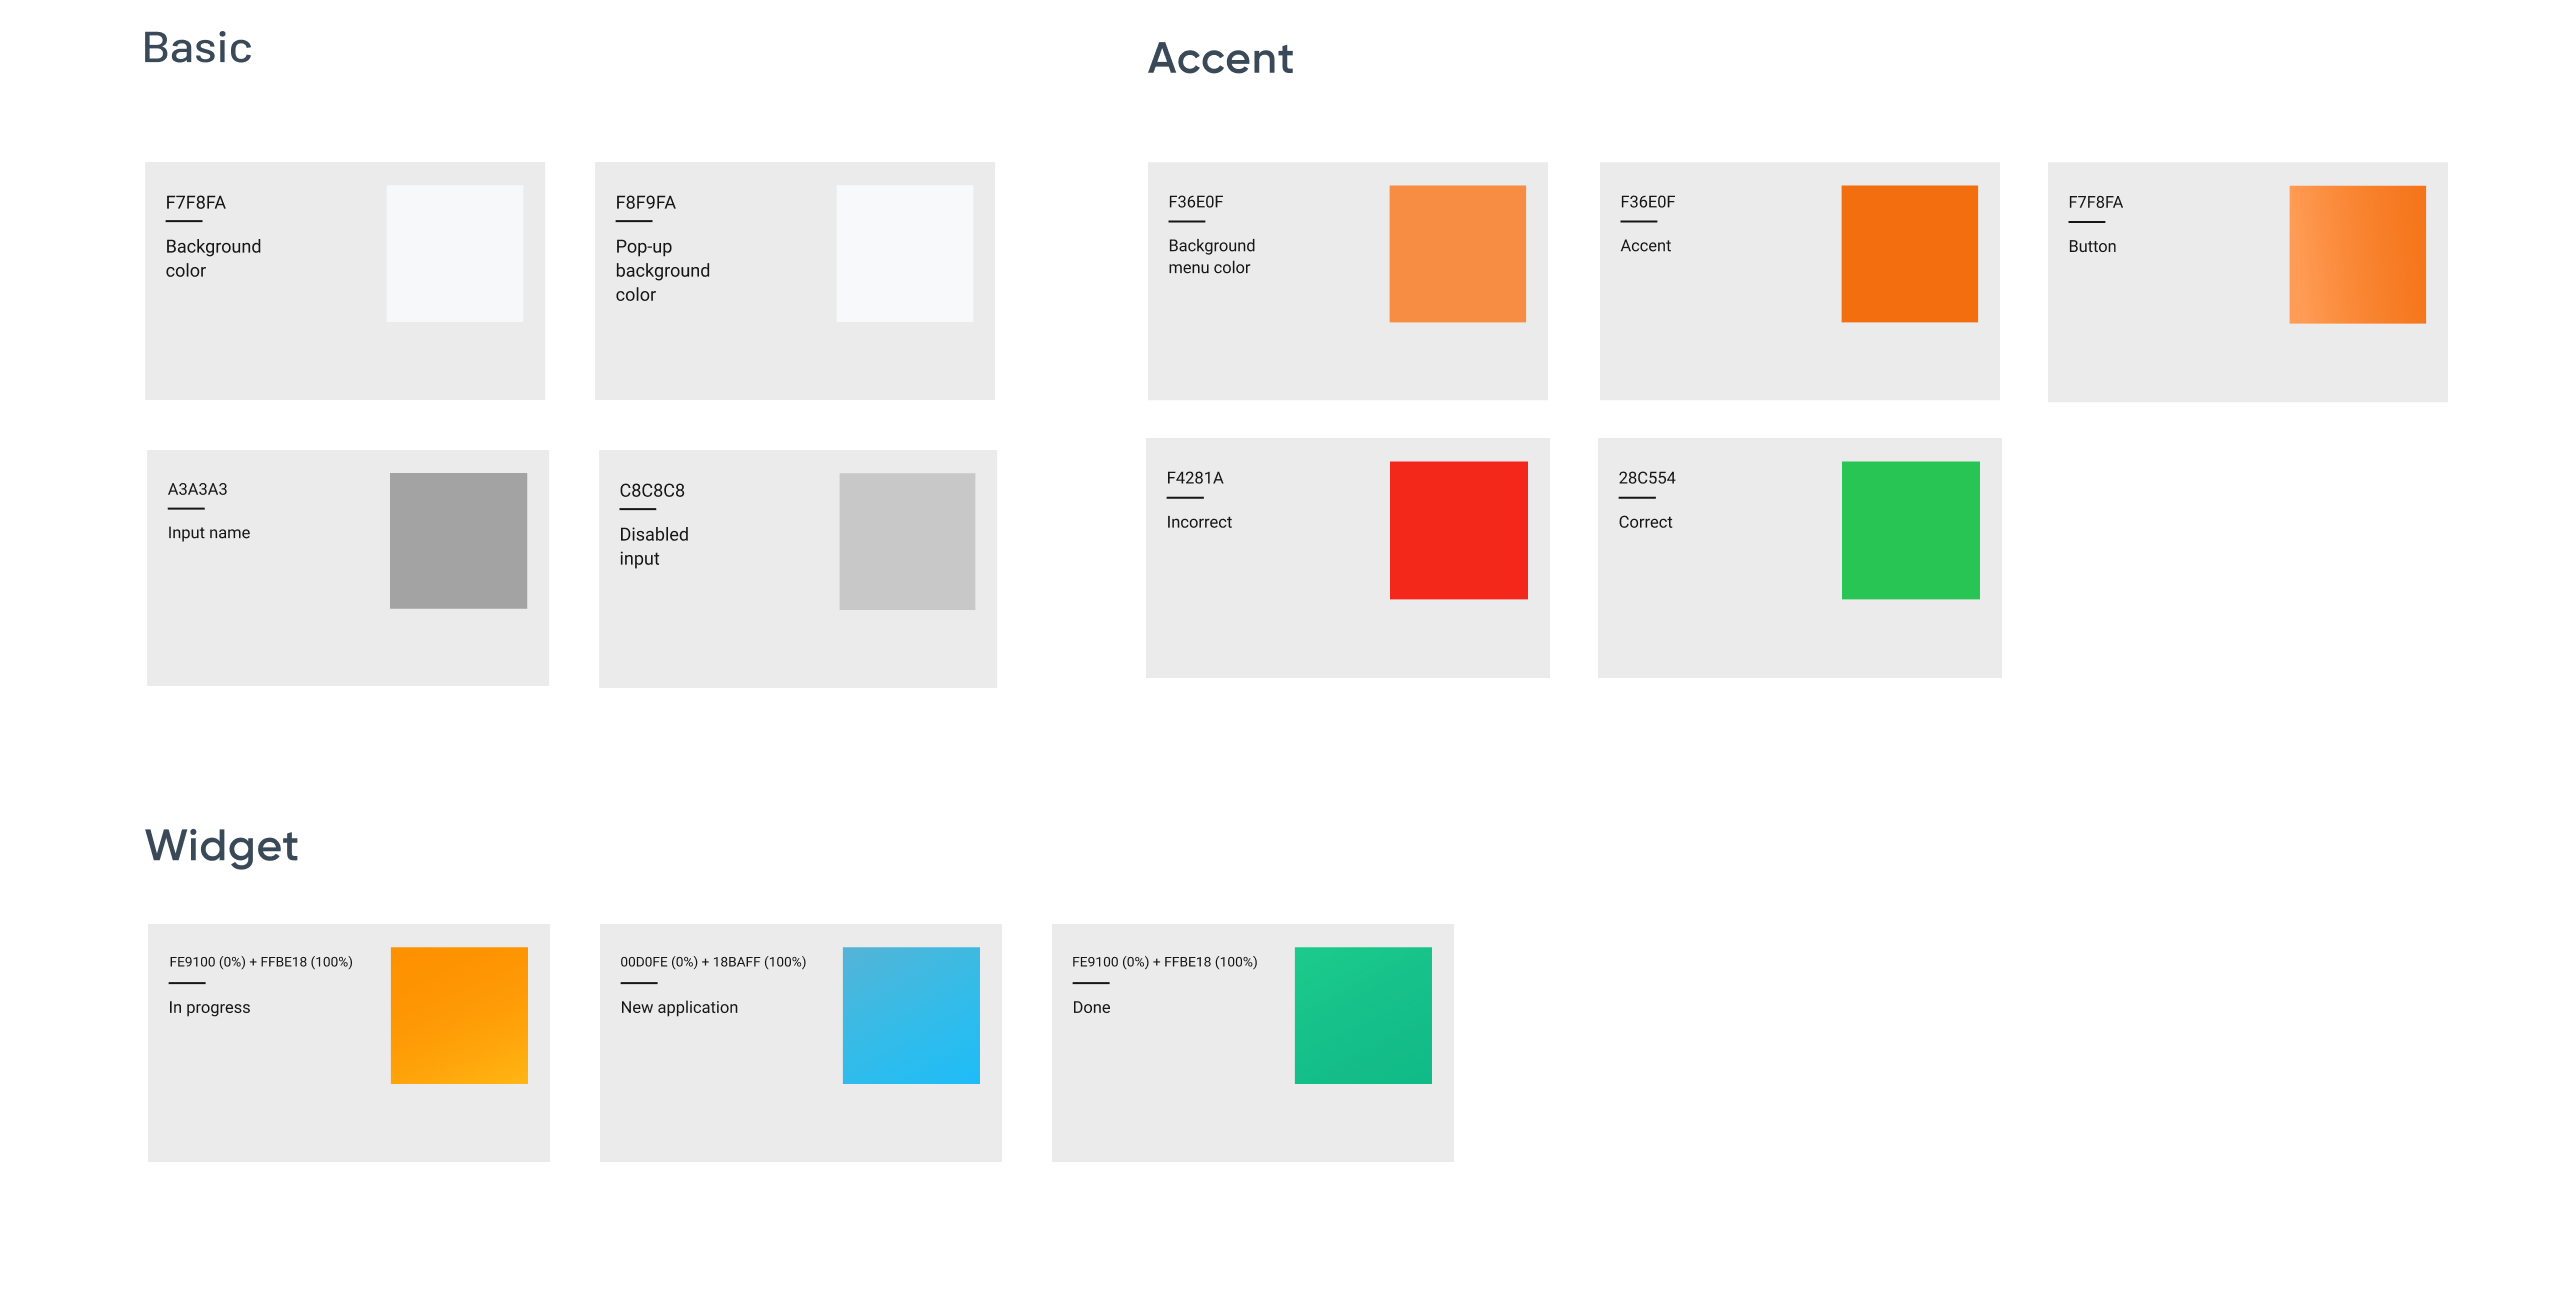Click the blue New application swatch
Image resolution: width=2560 pixels, height=1300 pixels.
(x=911, y=1015)
